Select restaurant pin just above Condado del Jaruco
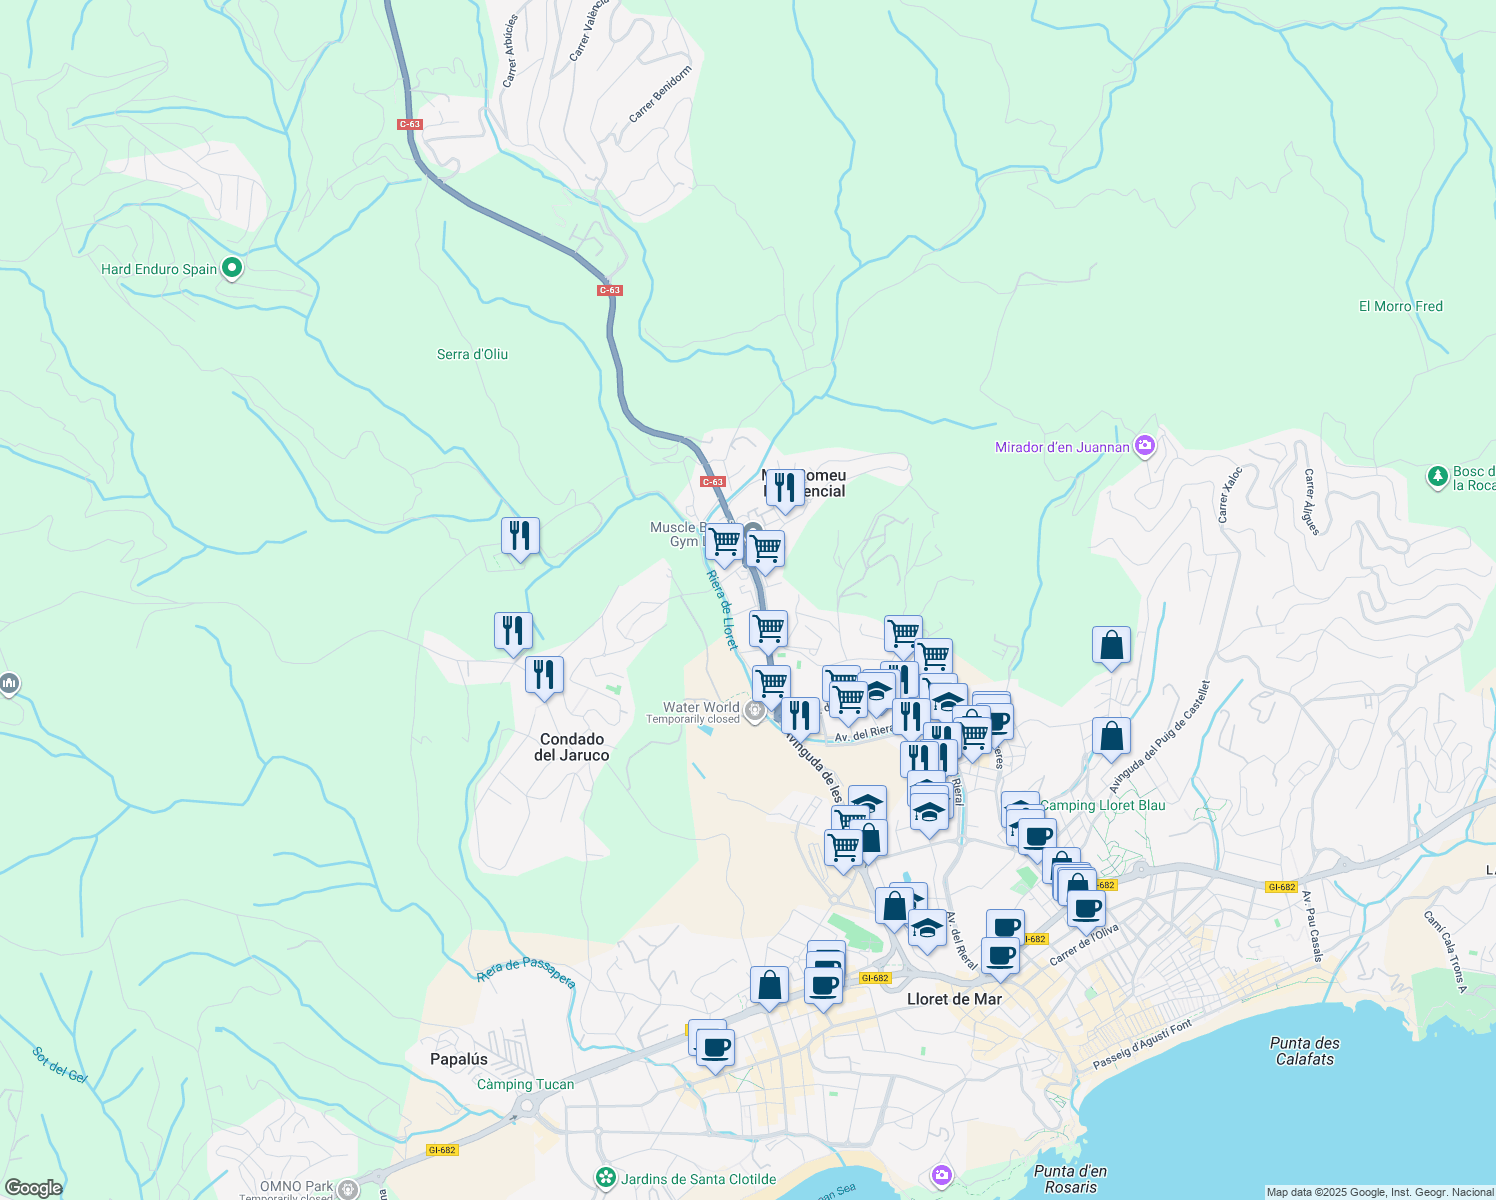 pos(544,675)
